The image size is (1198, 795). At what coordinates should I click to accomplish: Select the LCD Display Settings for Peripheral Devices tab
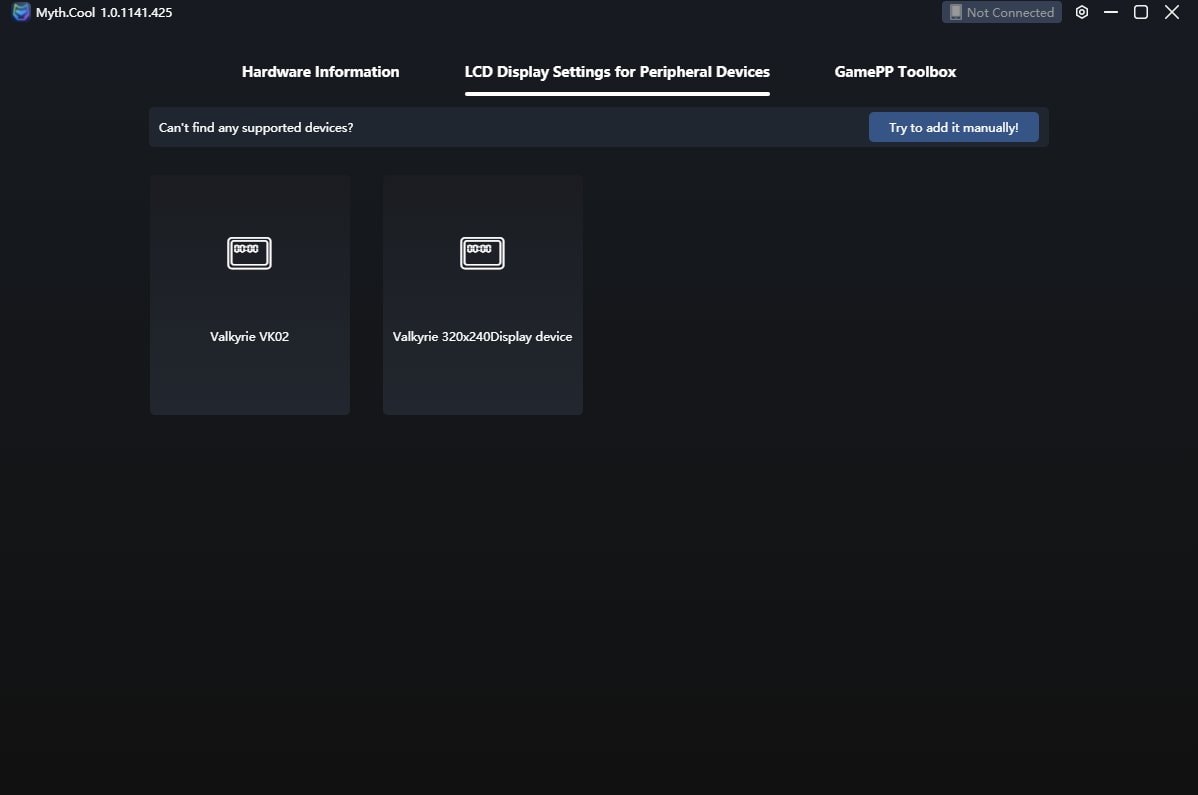[617, 72]
